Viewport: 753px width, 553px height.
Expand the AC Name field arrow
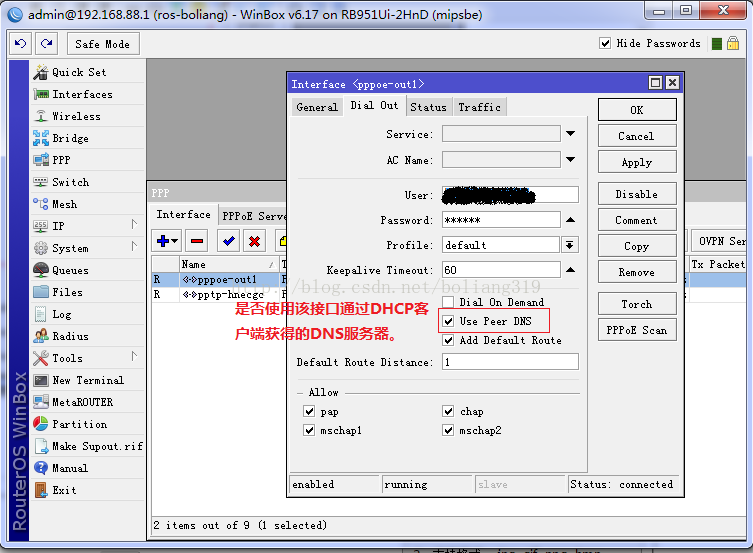(570, 159)
